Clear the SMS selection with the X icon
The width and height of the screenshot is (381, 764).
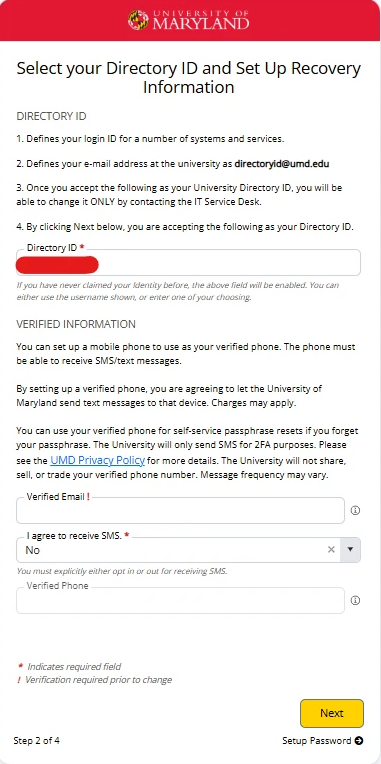click(x=331, y=550)
